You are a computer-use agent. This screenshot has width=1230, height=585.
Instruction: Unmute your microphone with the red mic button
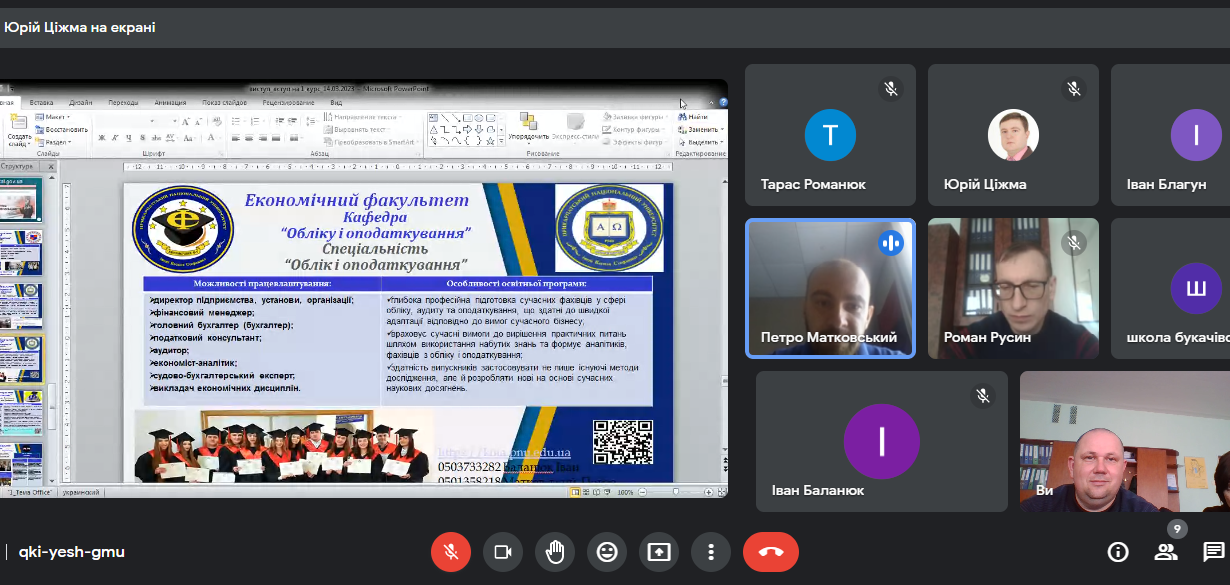(451, 552)
